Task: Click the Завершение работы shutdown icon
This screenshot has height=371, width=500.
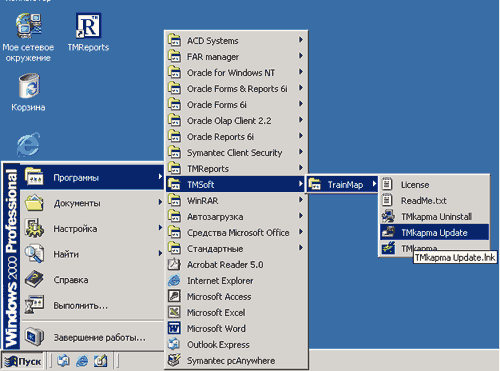Action: click(34, 337)
